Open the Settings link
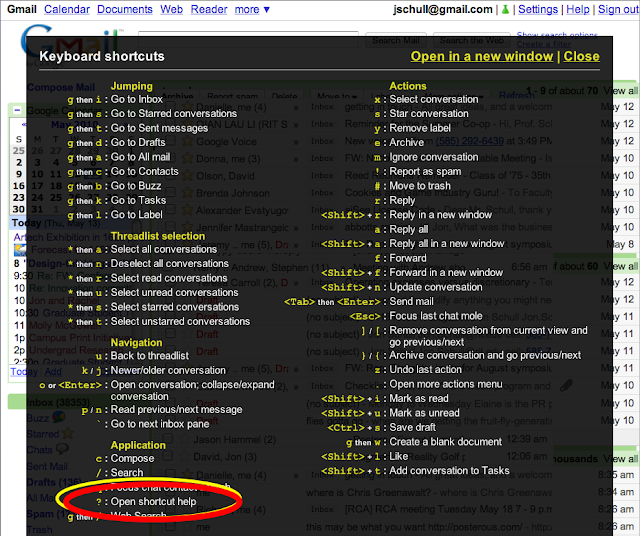The height and width of the screenshot is (536, 640). point(538,9)
